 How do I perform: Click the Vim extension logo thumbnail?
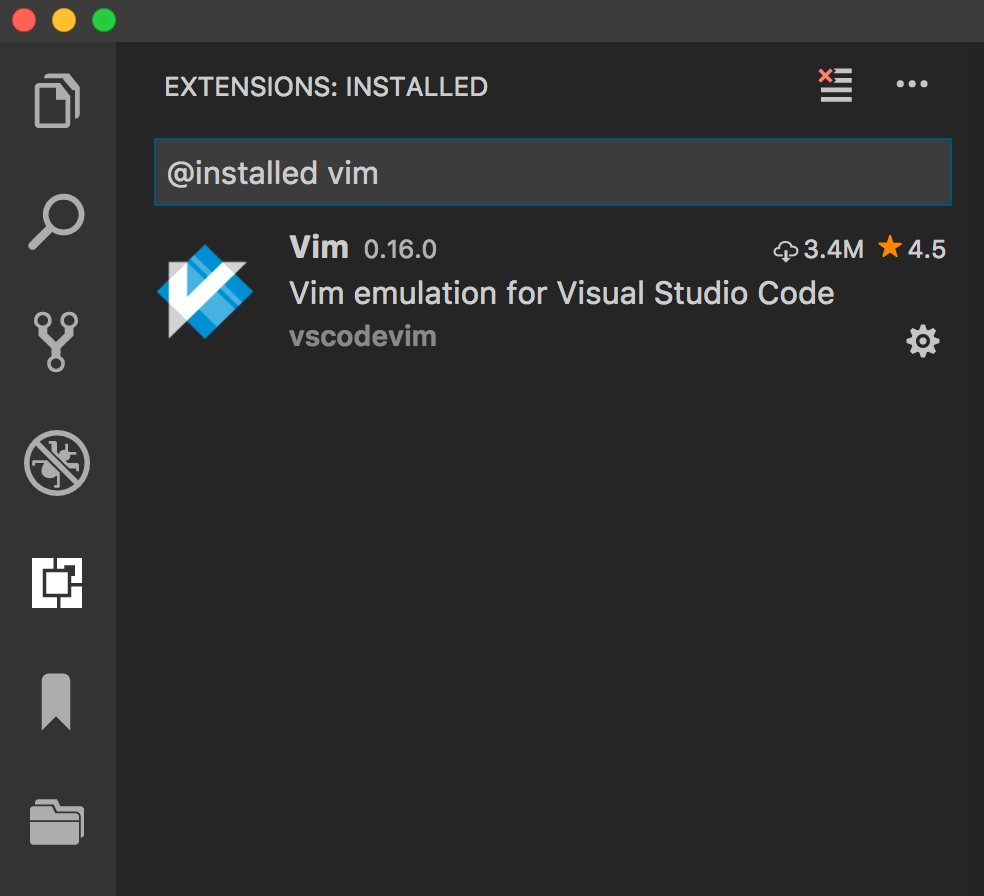(205, 292)
